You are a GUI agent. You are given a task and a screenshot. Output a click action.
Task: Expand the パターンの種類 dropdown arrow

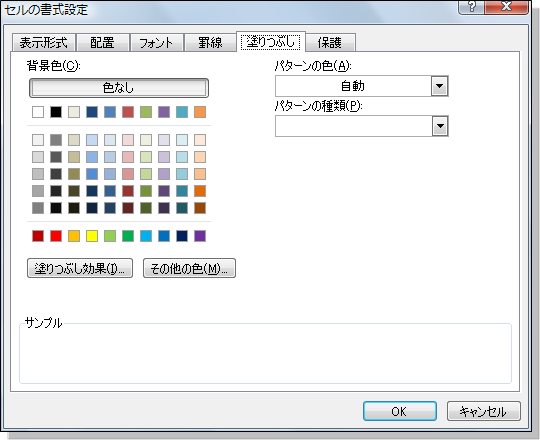tap(440, 126)
